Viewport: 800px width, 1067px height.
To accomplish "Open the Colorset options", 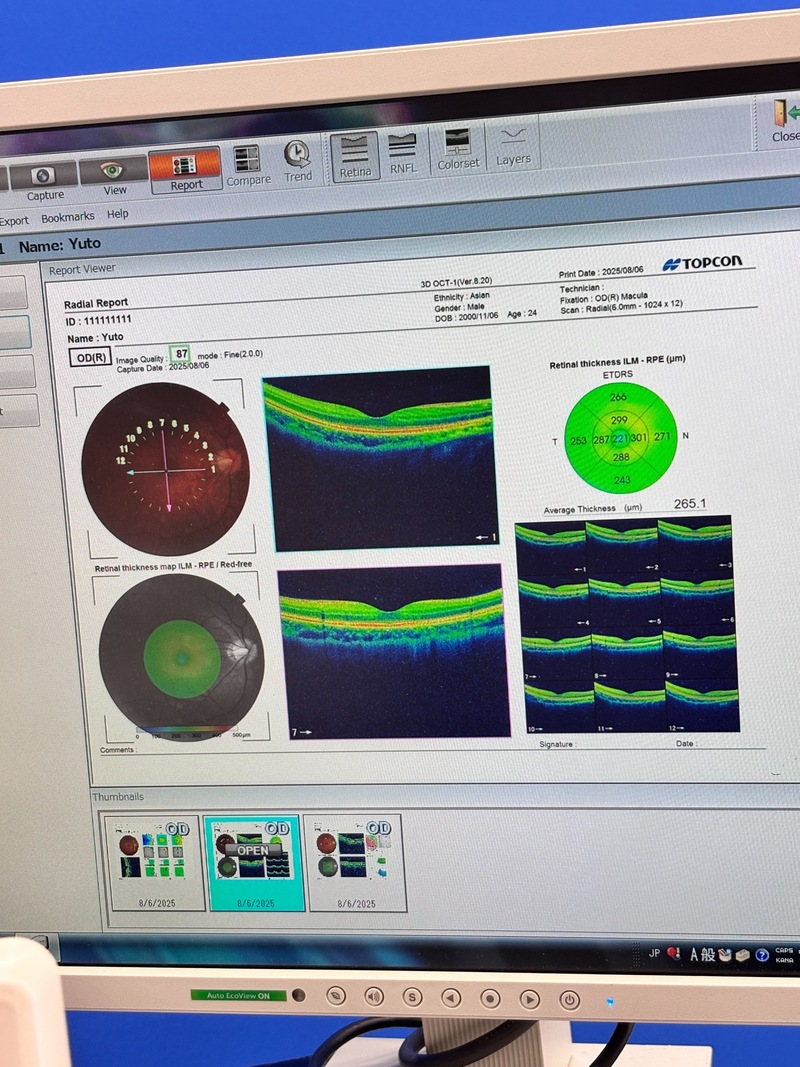I will 458,148.
